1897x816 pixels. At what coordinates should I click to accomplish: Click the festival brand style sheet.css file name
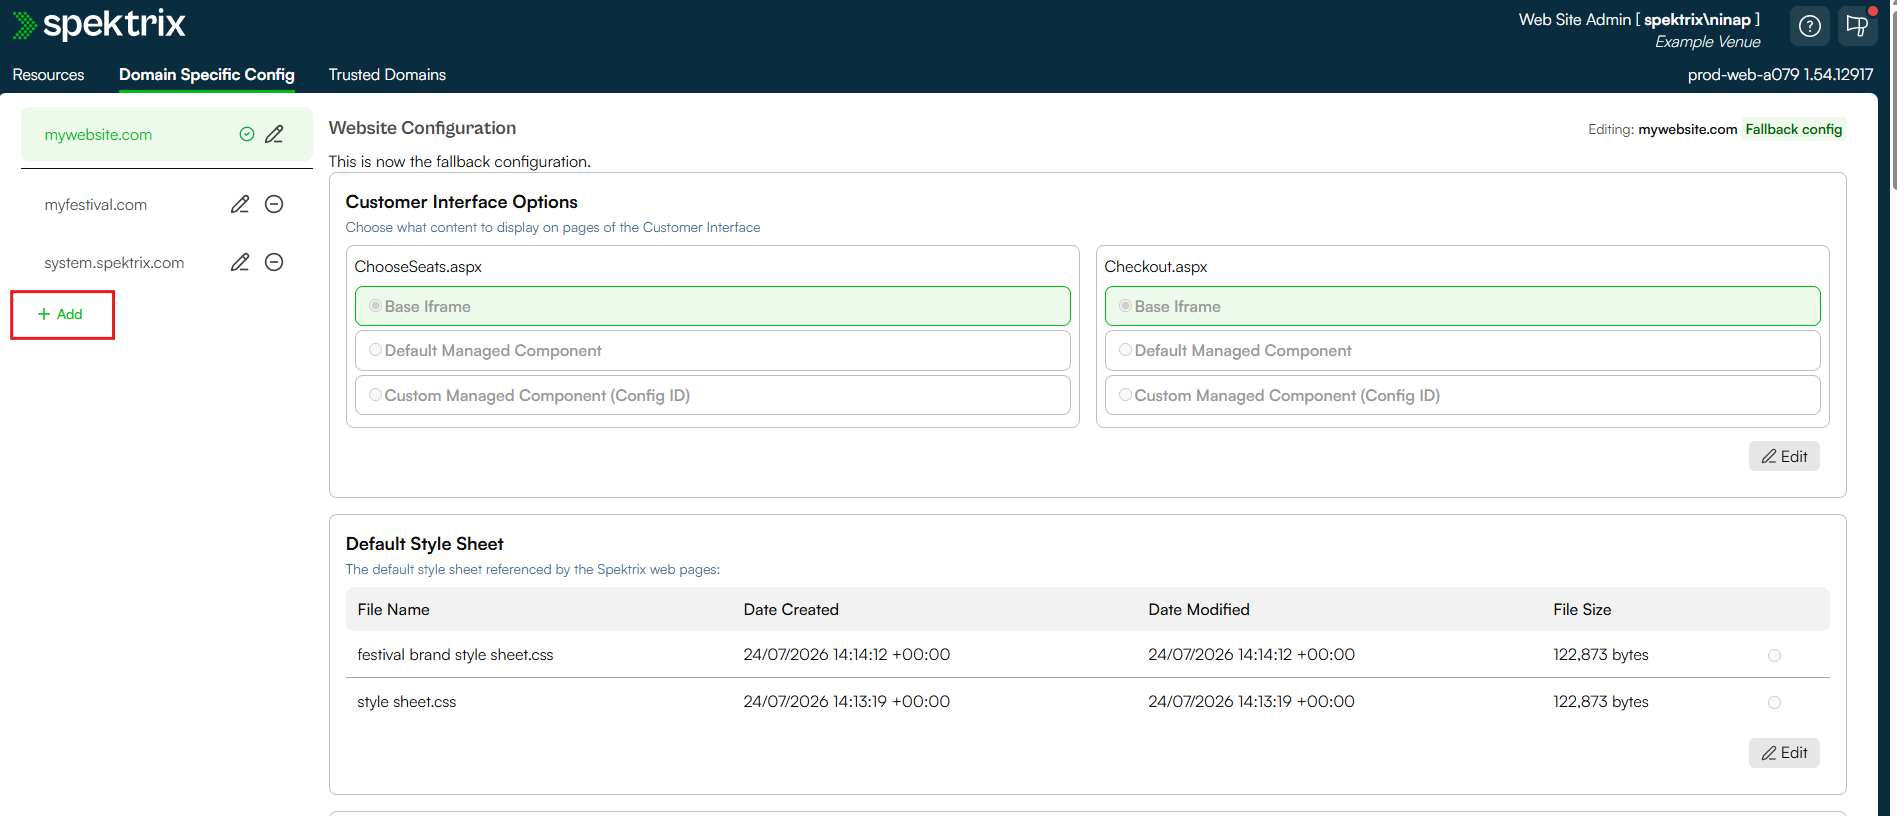pos(455,654)
